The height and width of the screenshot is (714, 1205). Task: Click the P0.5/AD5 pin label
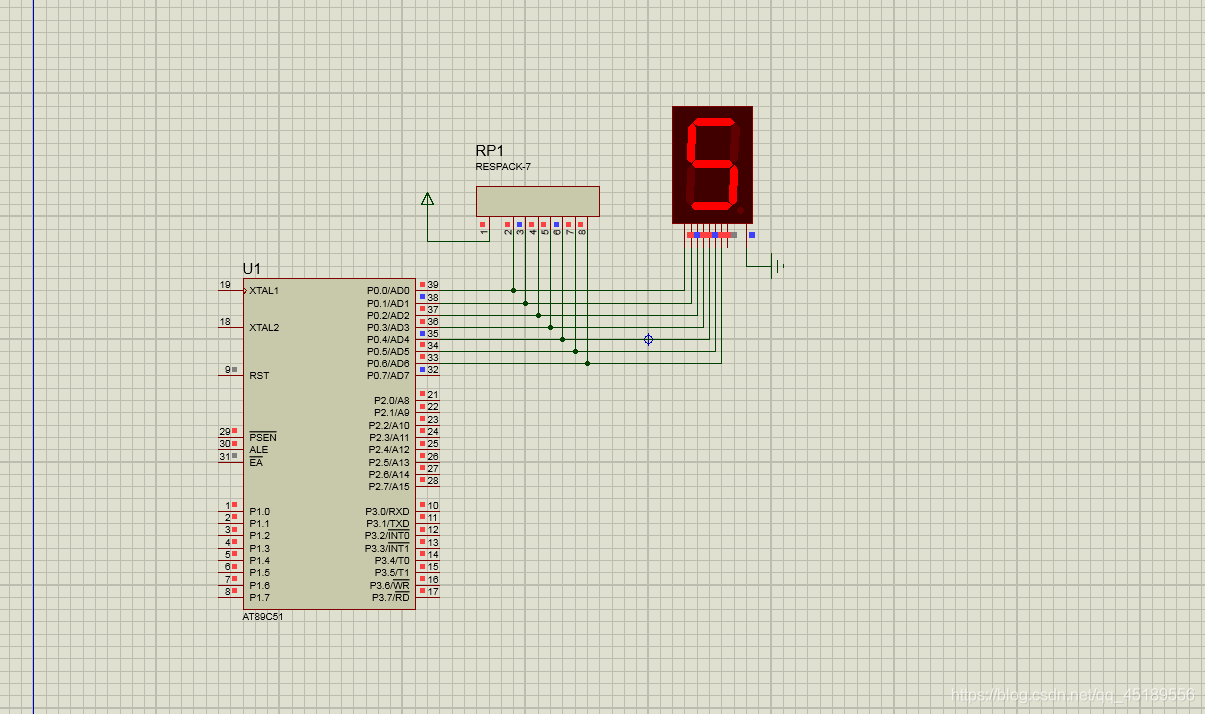(x=388, y=351)
